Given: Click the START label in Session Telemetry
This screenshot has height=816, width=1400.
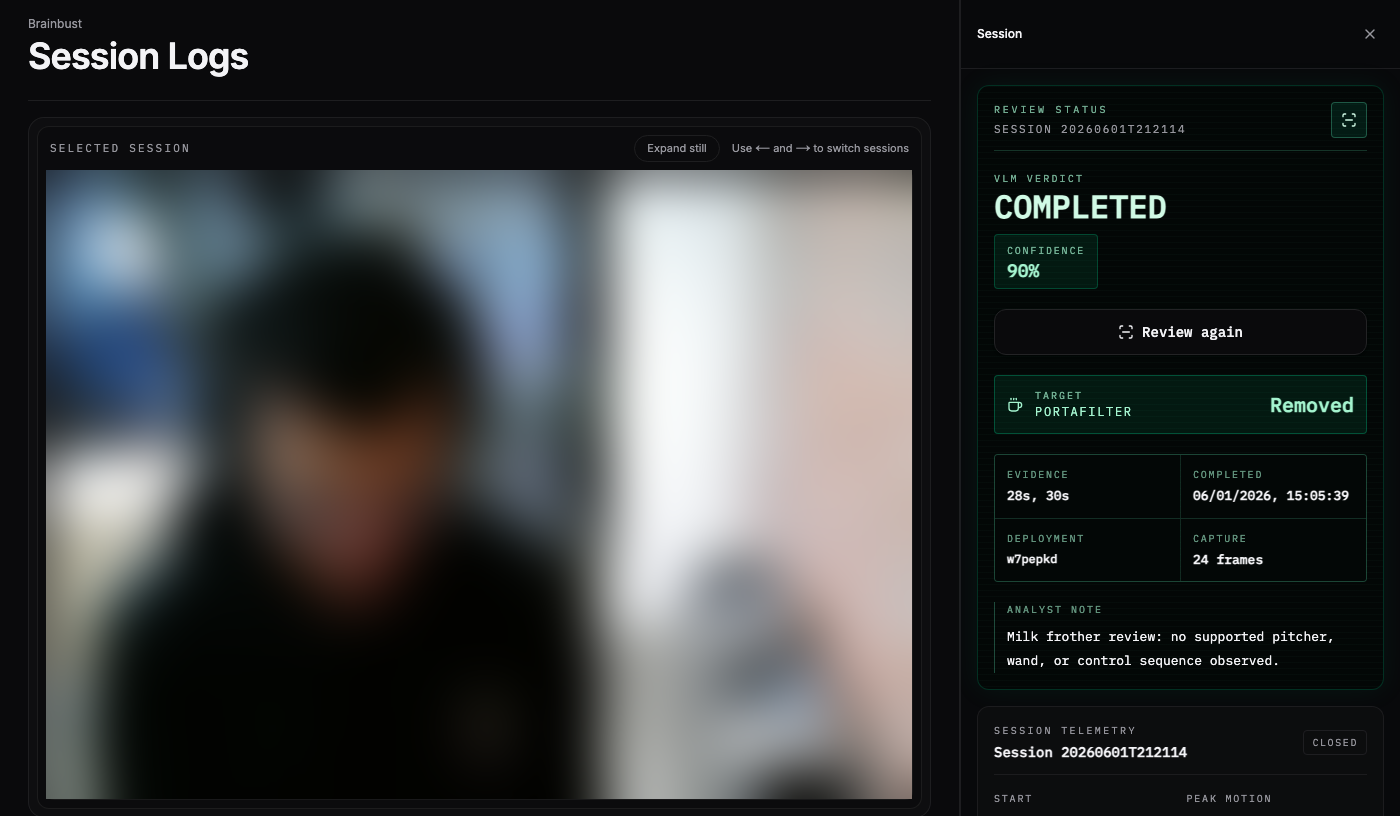Looking at the screenshot, I should click(x=1013, y=799).
